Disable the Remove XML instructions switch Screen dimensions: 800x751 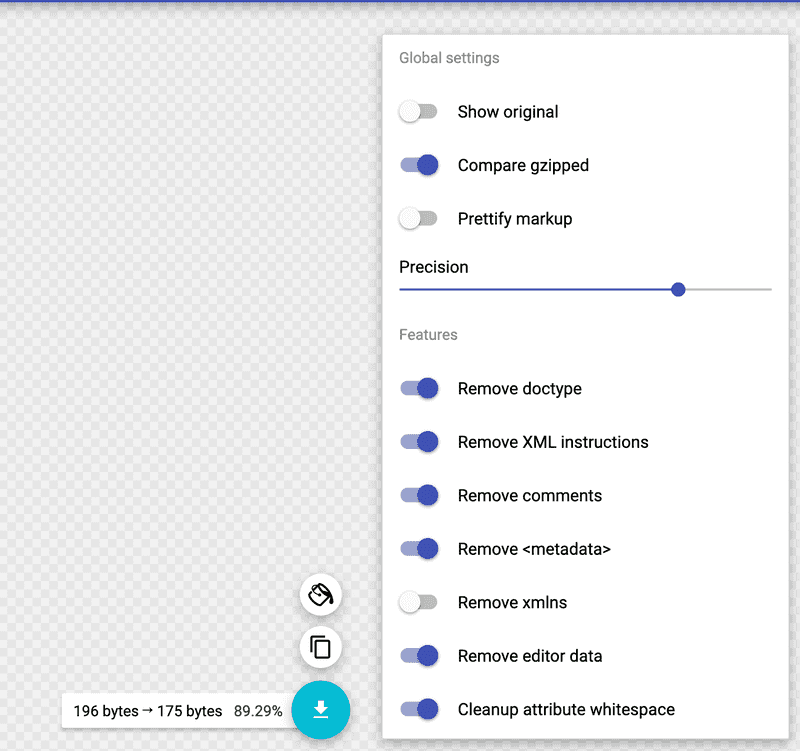(419, 442)
